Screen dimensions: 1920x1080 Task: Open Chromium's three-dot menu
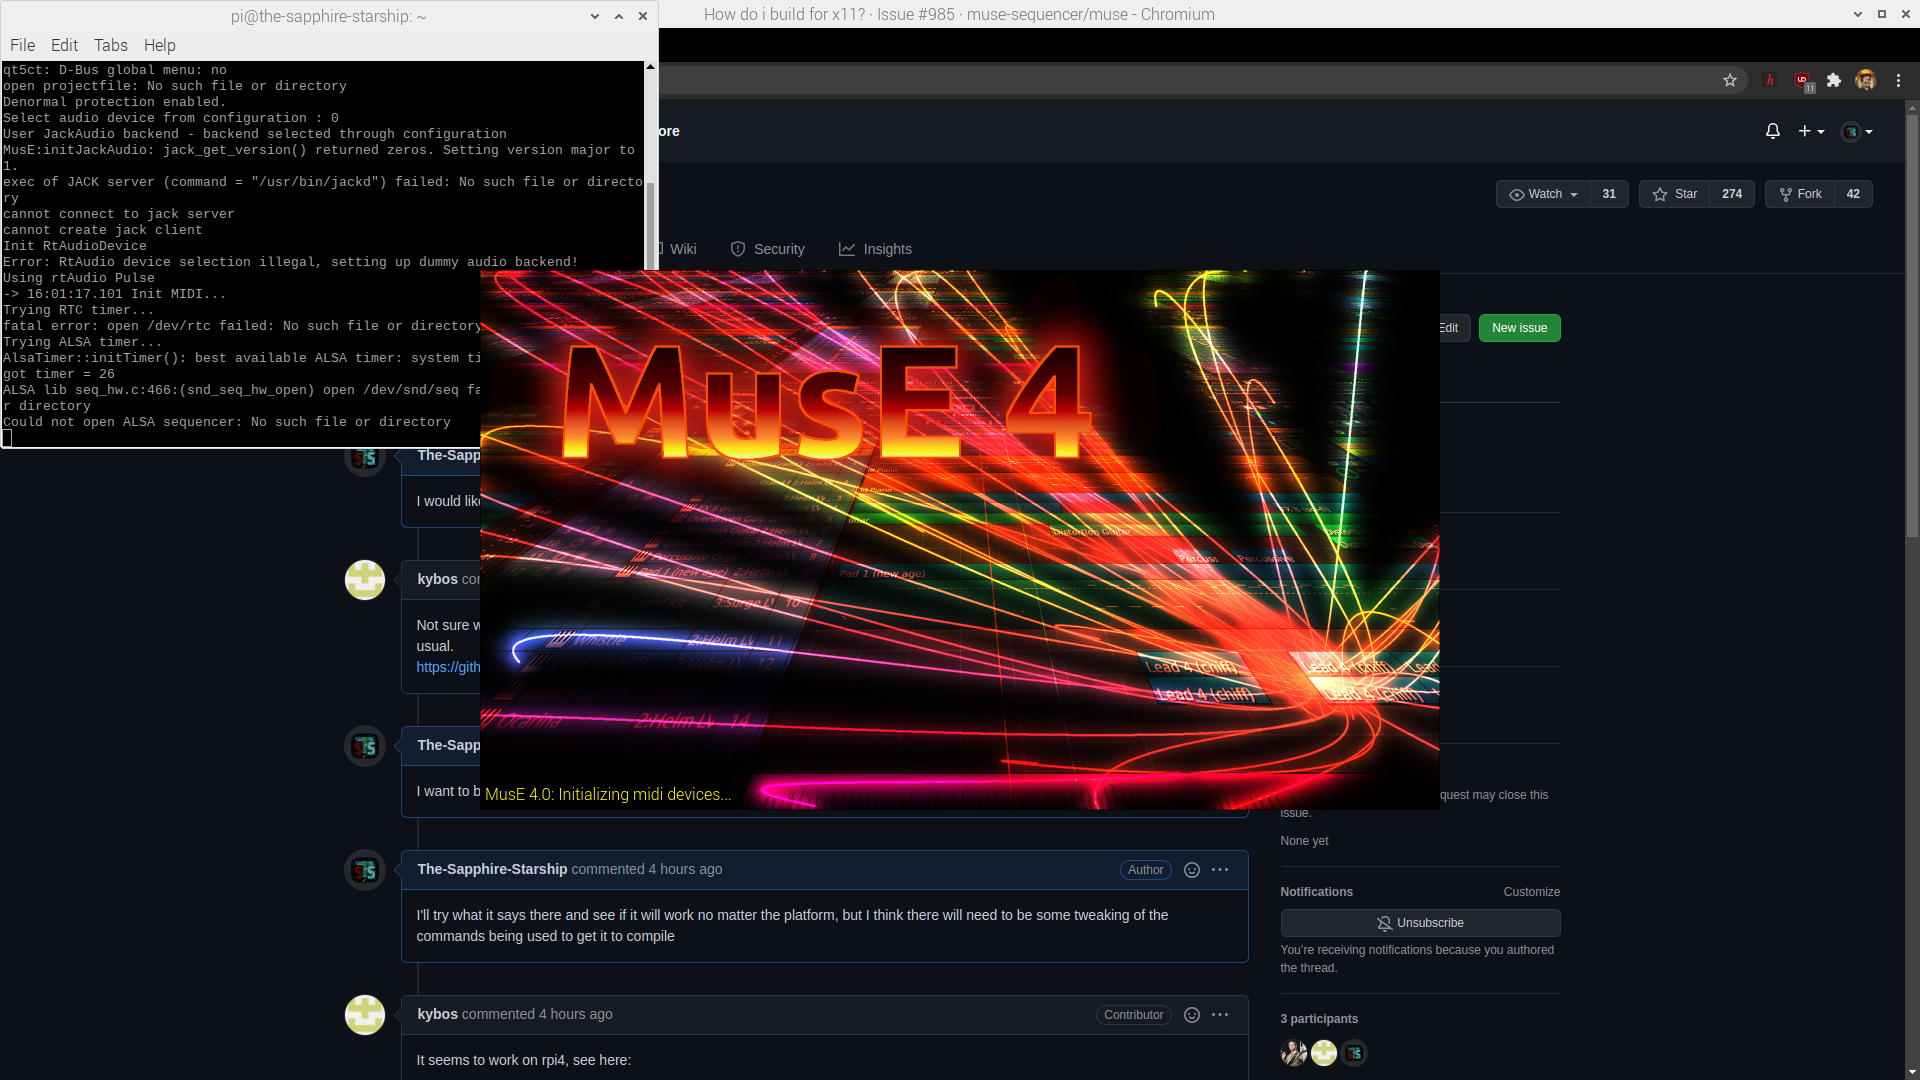tap(1899, 80)
